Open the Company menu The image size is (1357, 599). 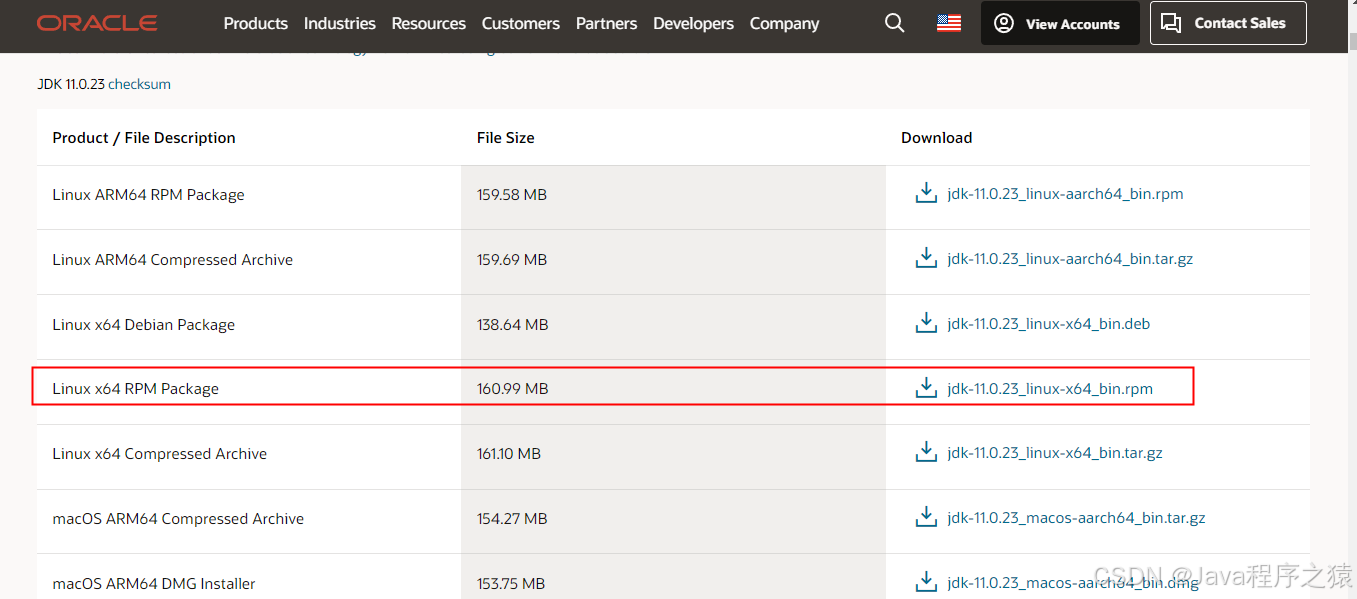pyautogui.click(x=785, y=23)
